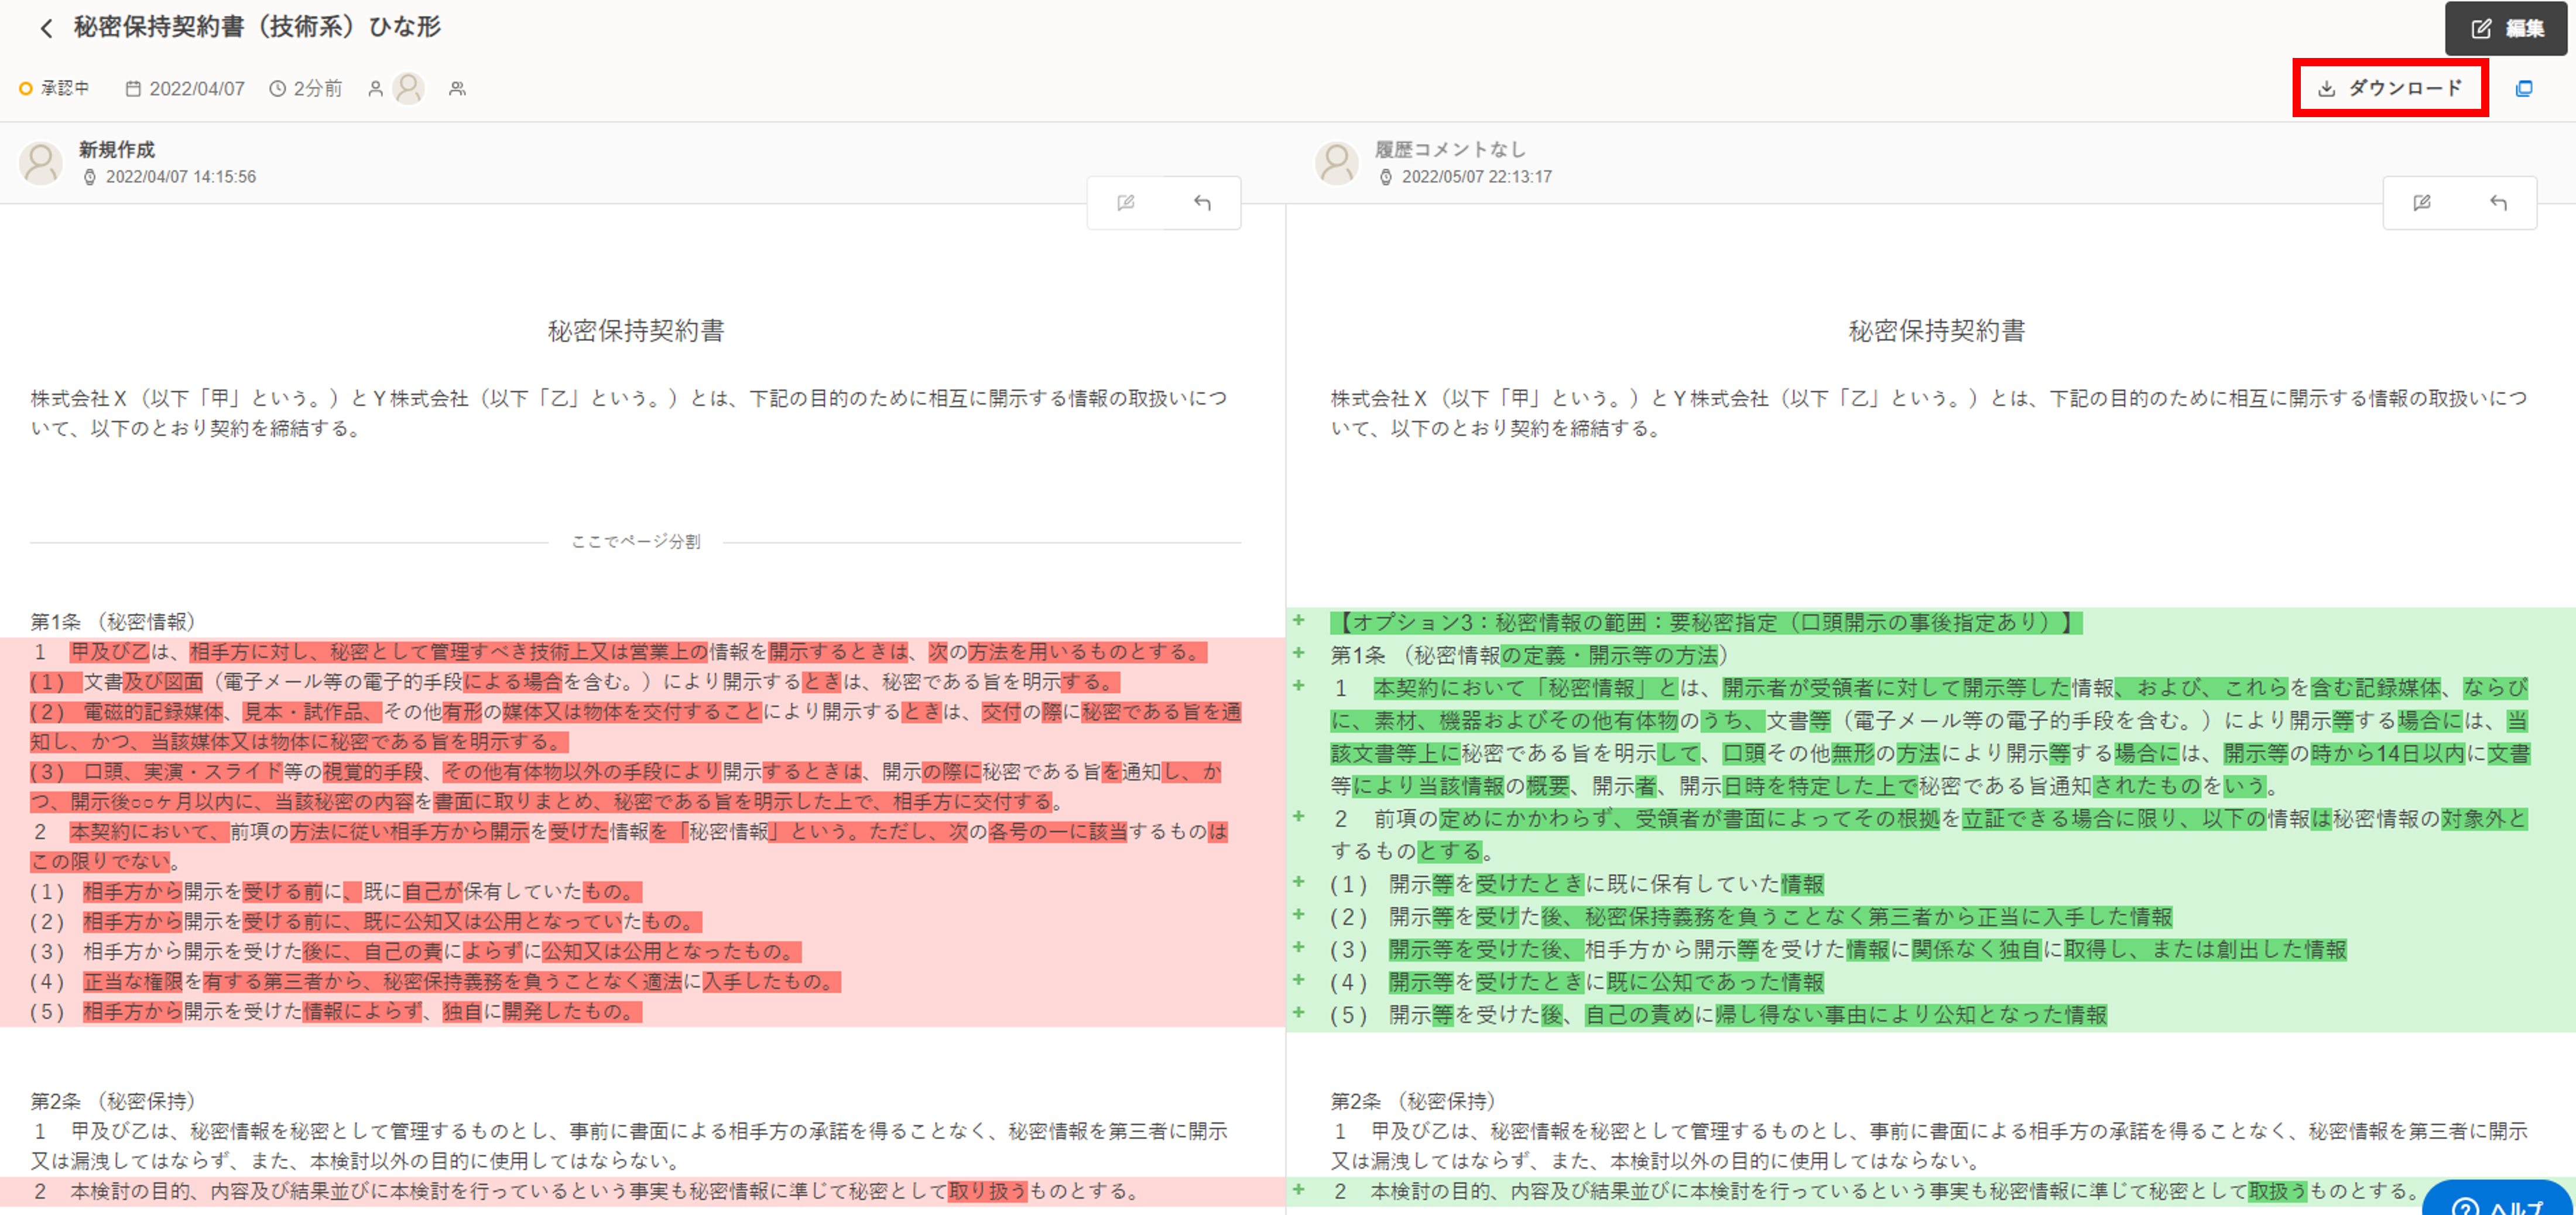Click the revert arrow on right version toolbar
Screen dimensions: 2576x1215
2498,203
